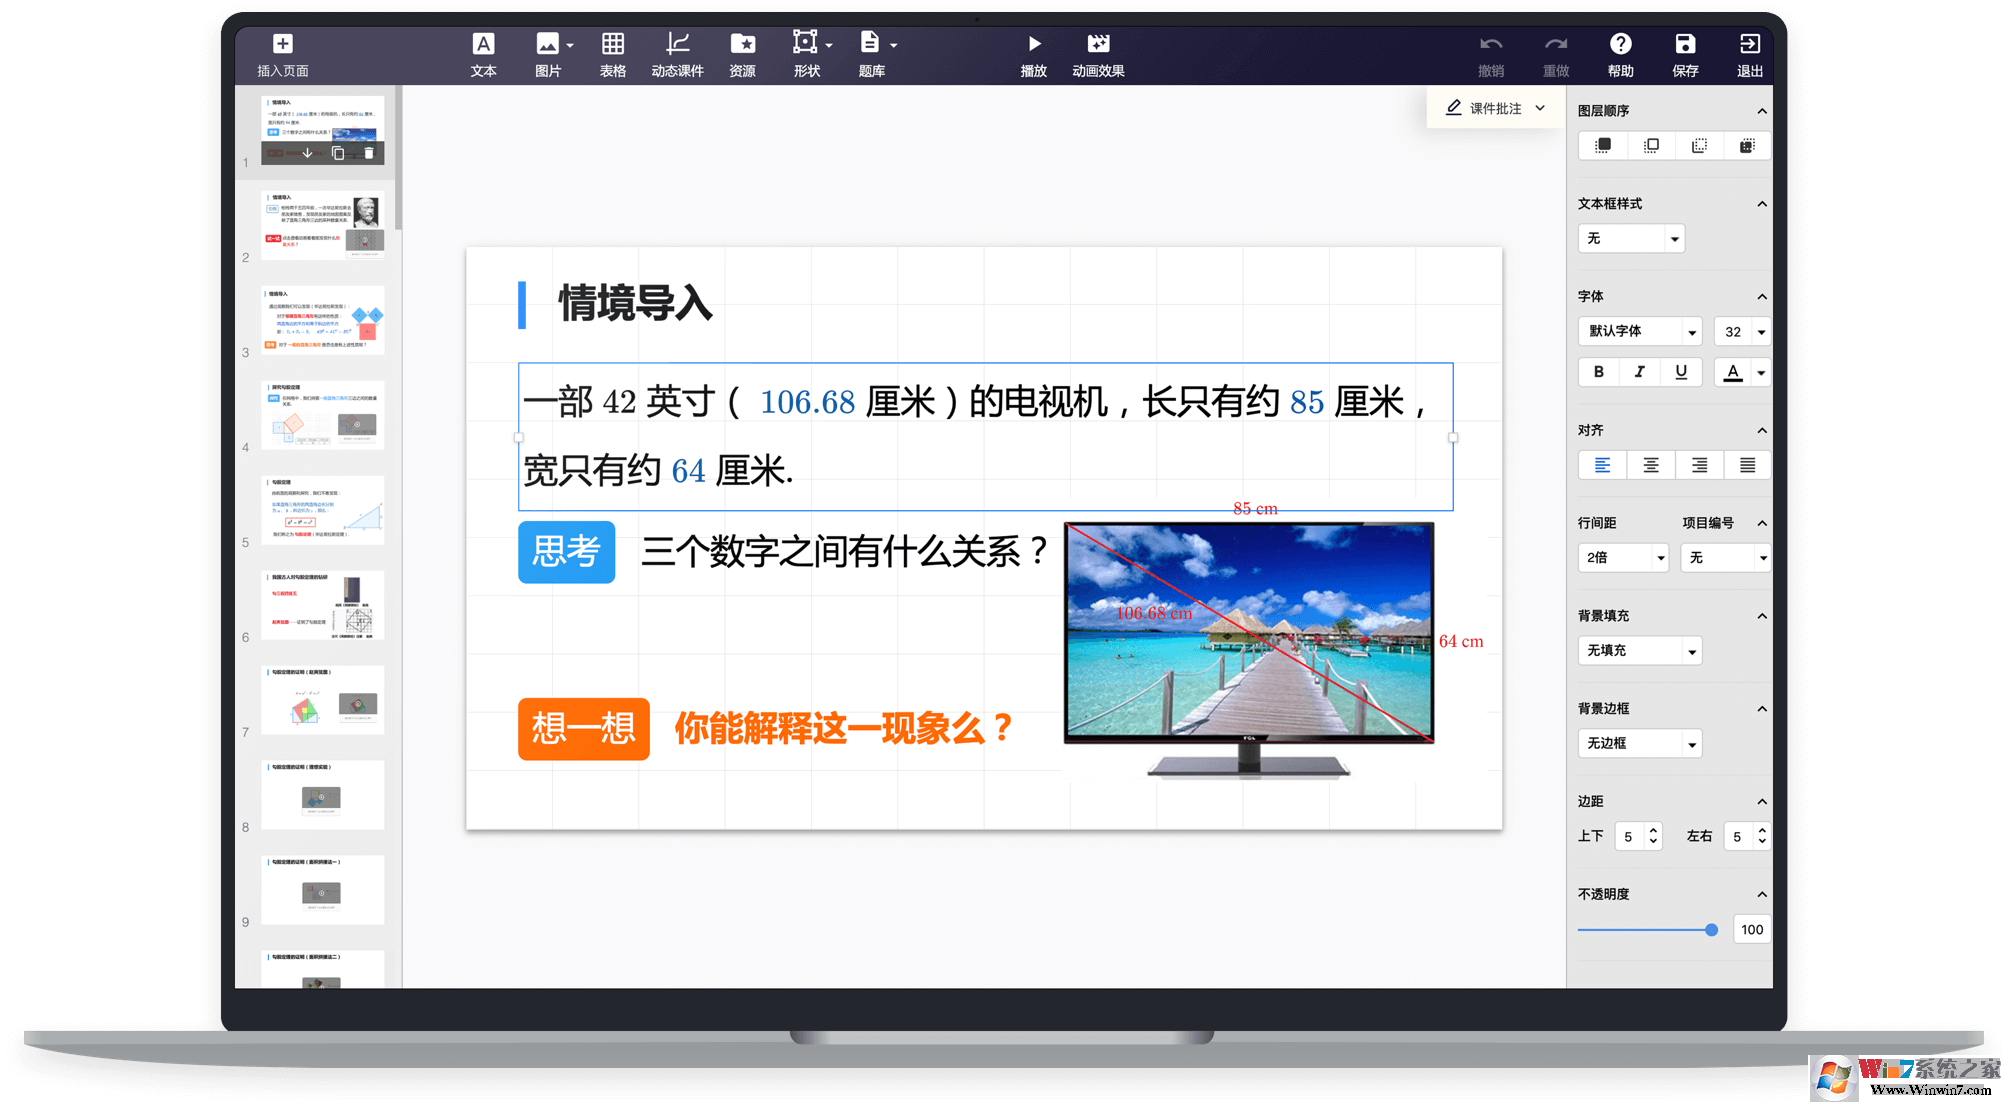
Task: Click the 保存 save icon
Action: click(1685, 43)
